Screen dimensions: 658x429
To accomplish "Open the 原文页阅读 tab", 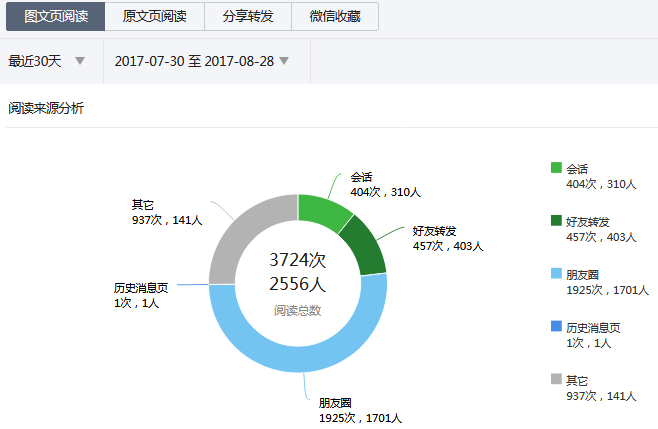I will coord(154,16).
